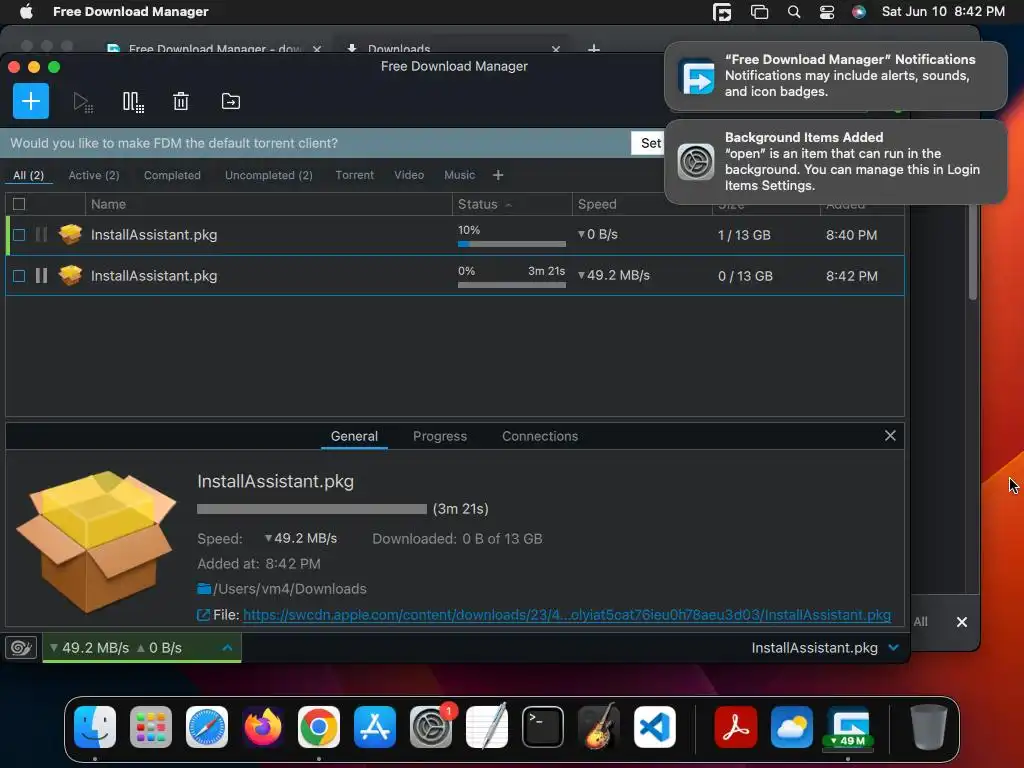Open Terminal from the Dock

543,727
